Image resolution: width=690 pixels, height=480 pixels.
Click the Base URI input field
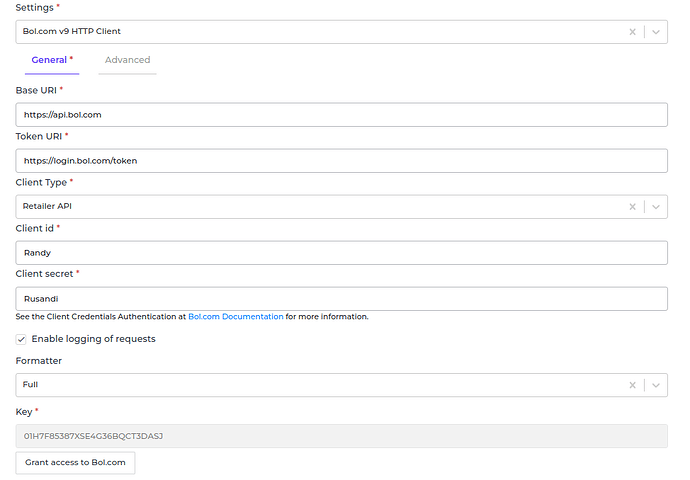[341, 115]
